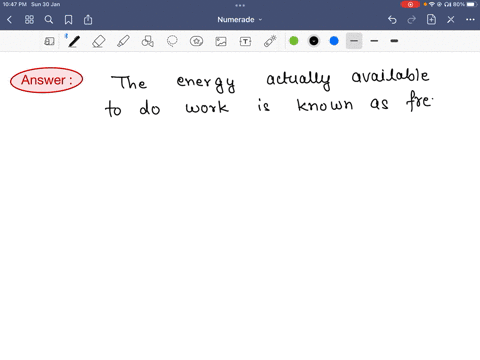
Task: Choose the blue pen color
Action: coord(334,41)
